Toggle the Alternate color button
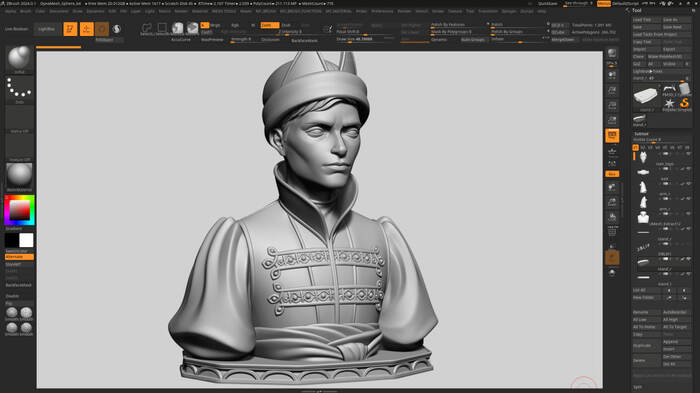Image resolution: width=700 pixels, height=393 pixels. [x=19, y=257]
